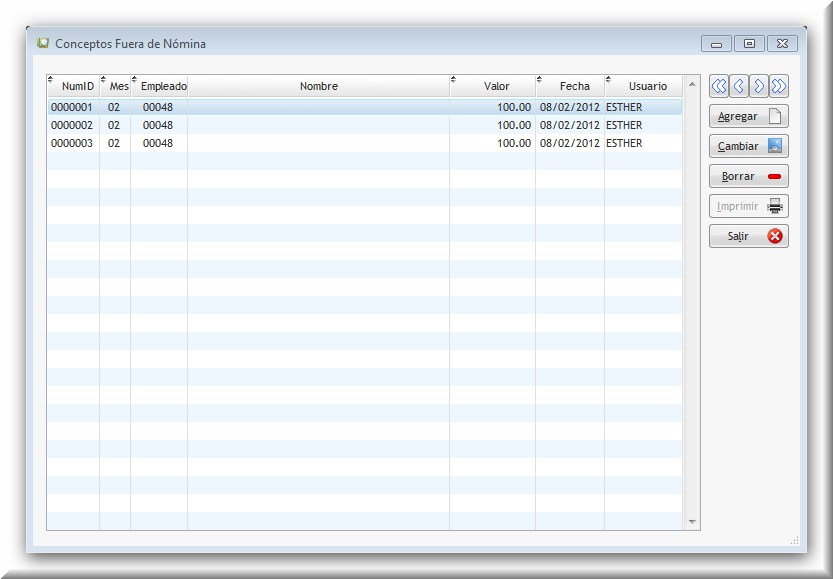This screenshot has height=579, width=833.
Task: Click the Usuario column header
Action: 647,86
